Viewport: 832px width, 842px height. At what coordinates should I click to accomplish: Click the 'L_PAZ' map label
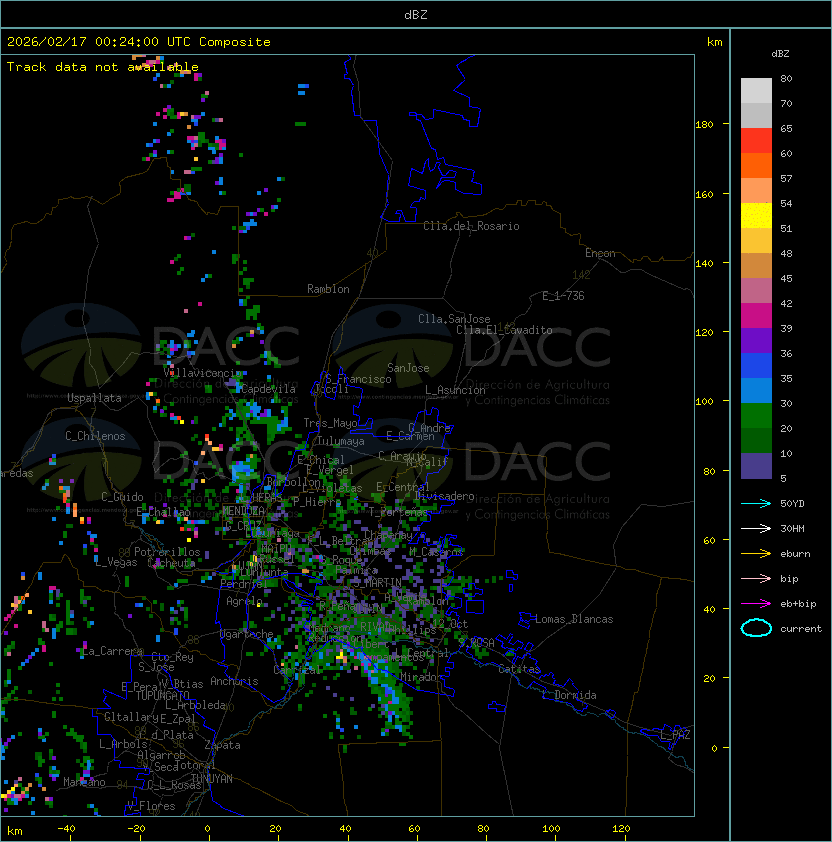coord(676,735)
